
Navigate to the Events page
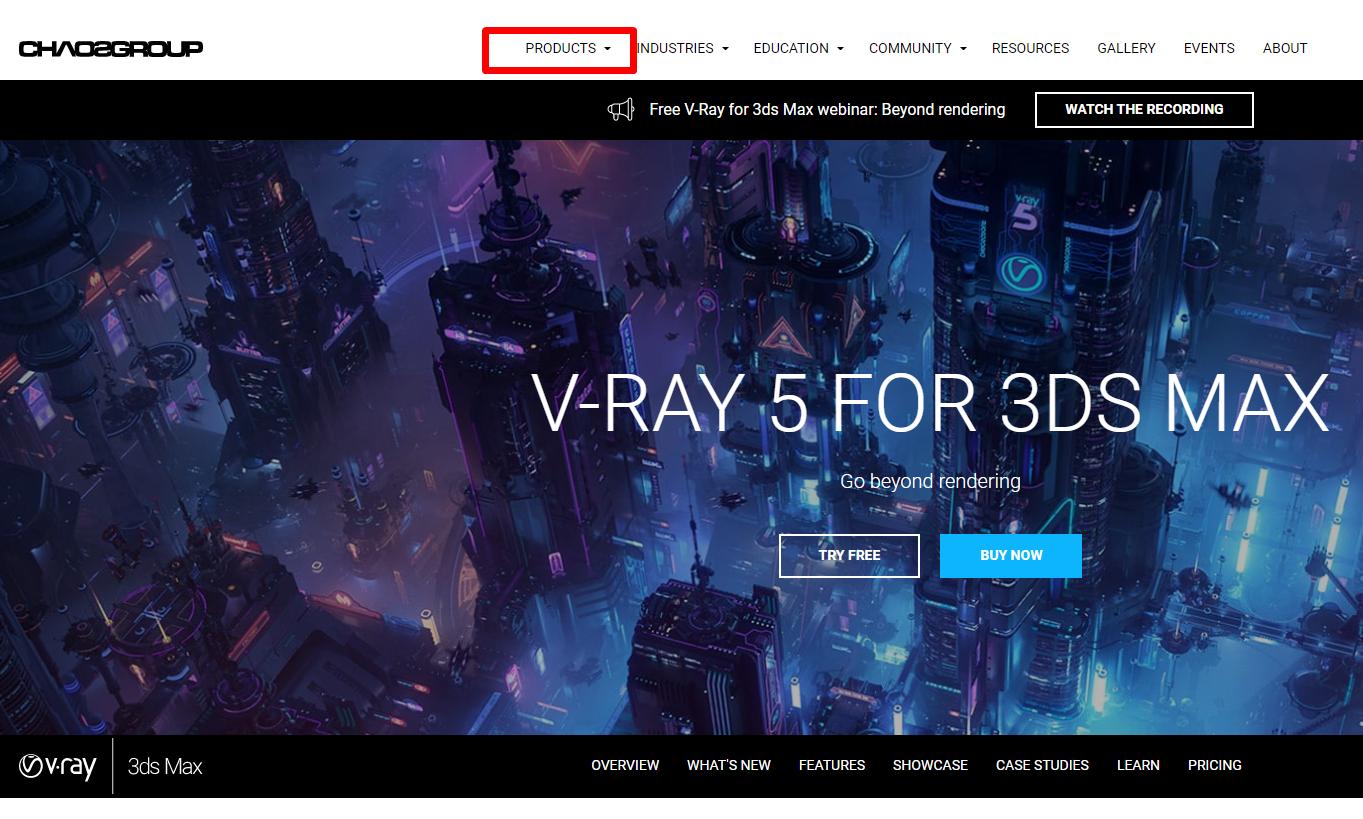tap(1209, 48)
